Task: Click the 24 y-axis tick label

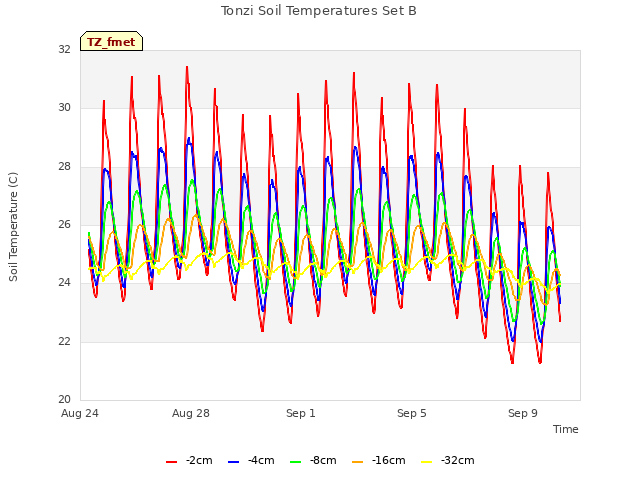Action: pyautogui.click(x=64, y=283)
